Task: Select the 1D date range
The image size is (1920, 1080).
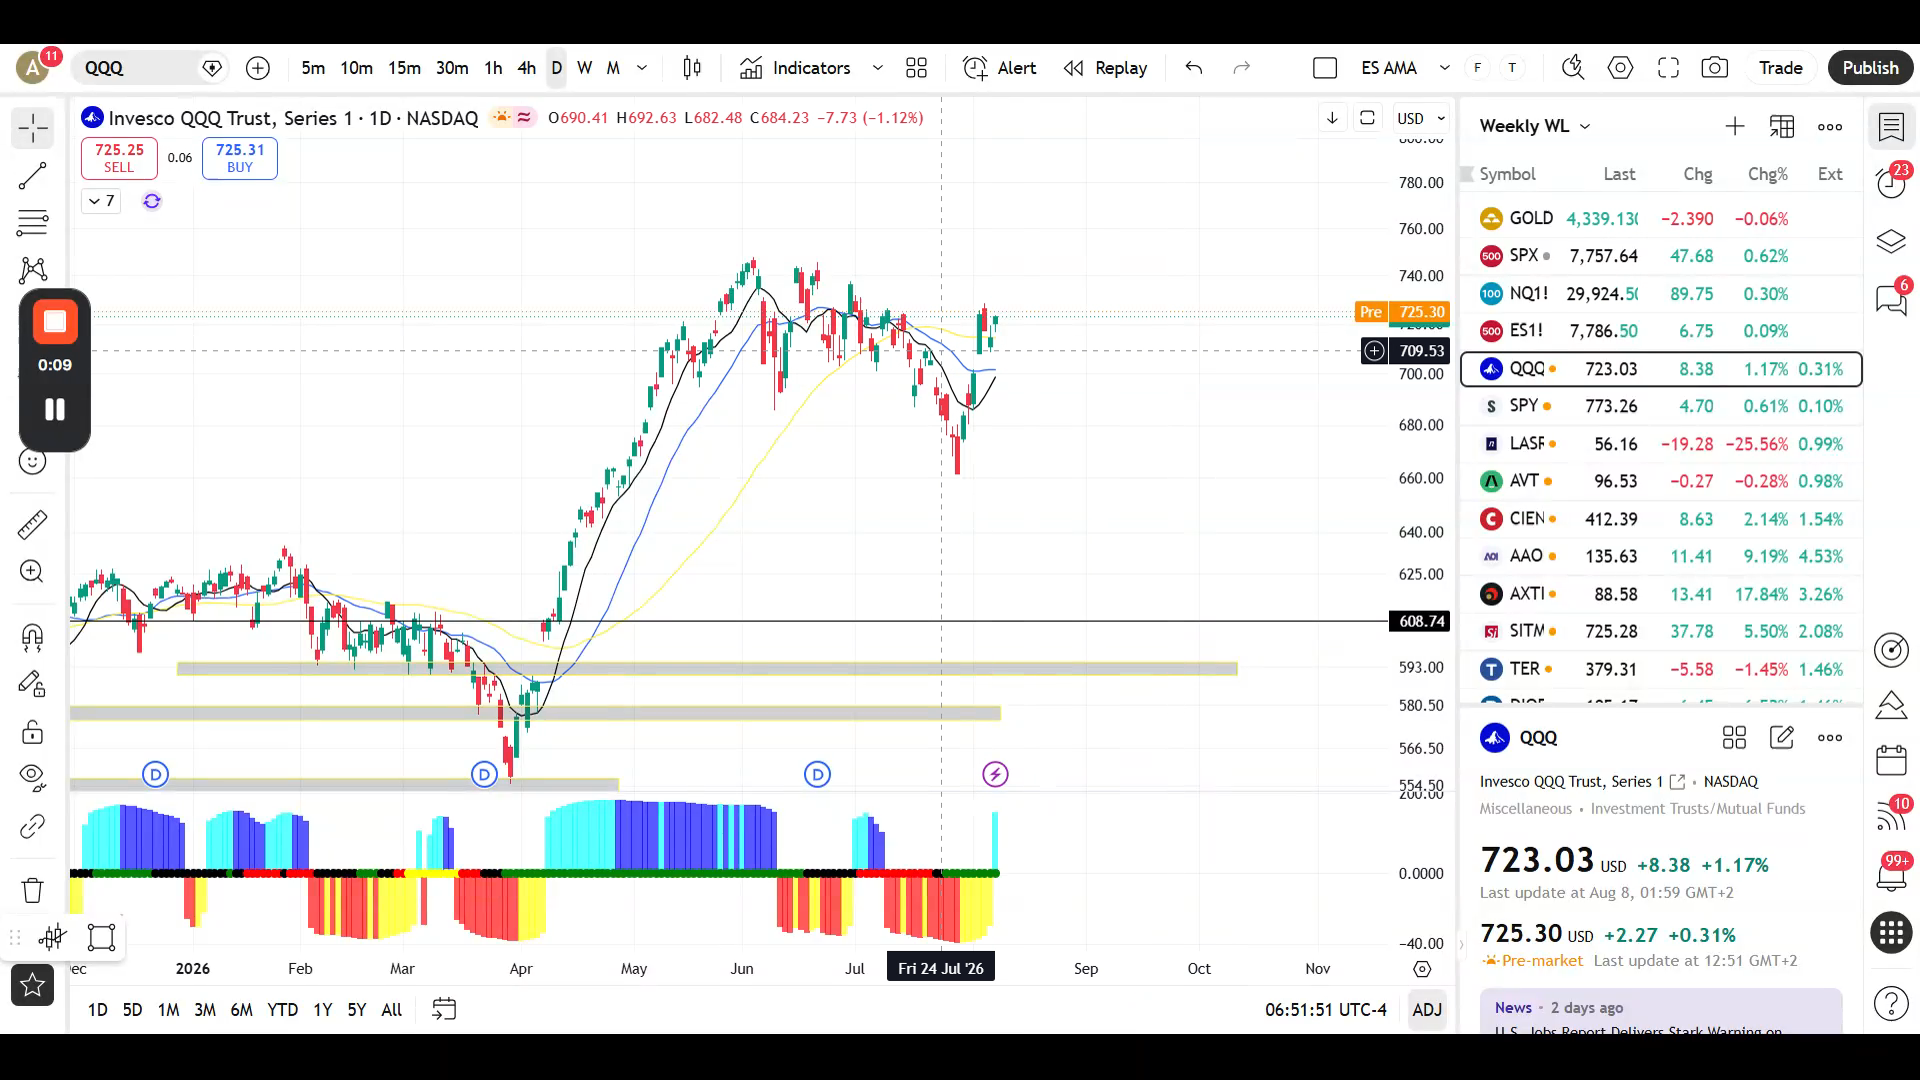Action: tap(98, 1010)
